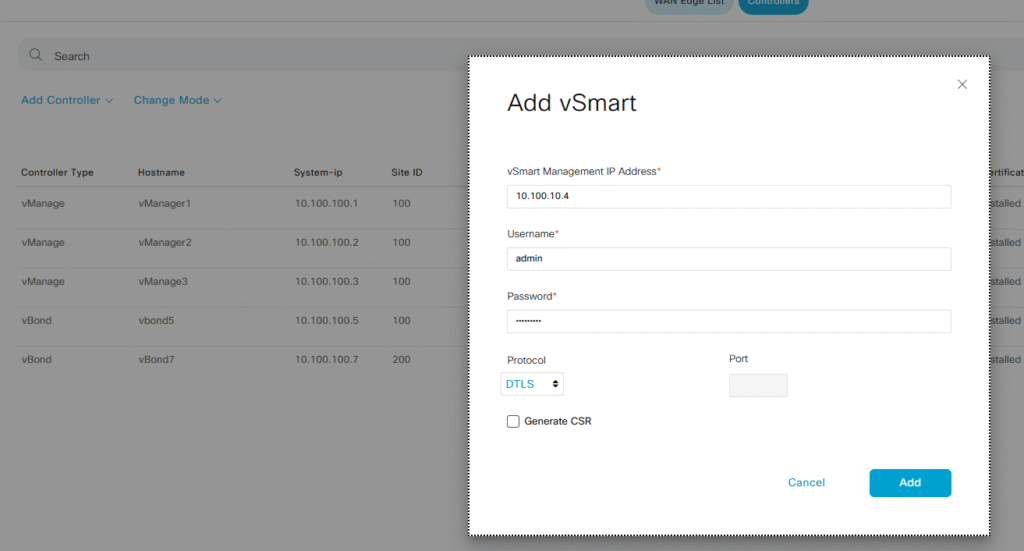Close the Add vSmart dialog
The height and width of the screenshot is (551, 1024).
[962, 85]
